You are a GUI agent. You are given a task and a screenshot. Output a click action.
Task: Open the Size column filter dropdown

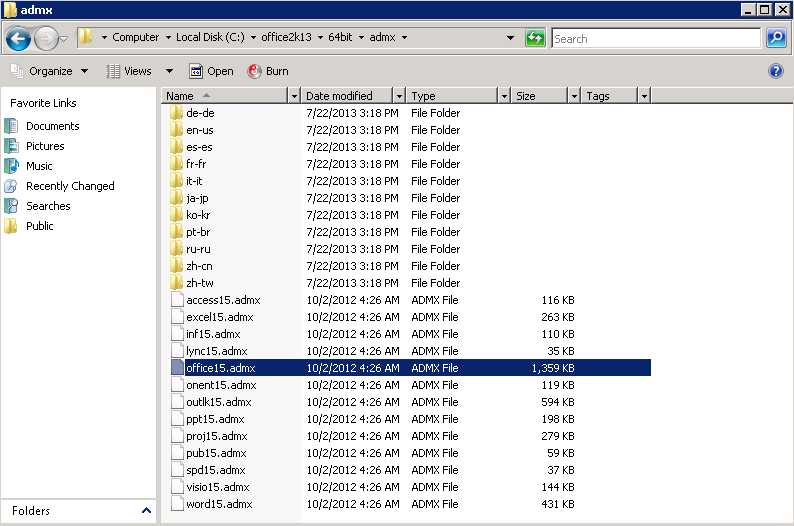pyautogui.click(x=574, y=96)
